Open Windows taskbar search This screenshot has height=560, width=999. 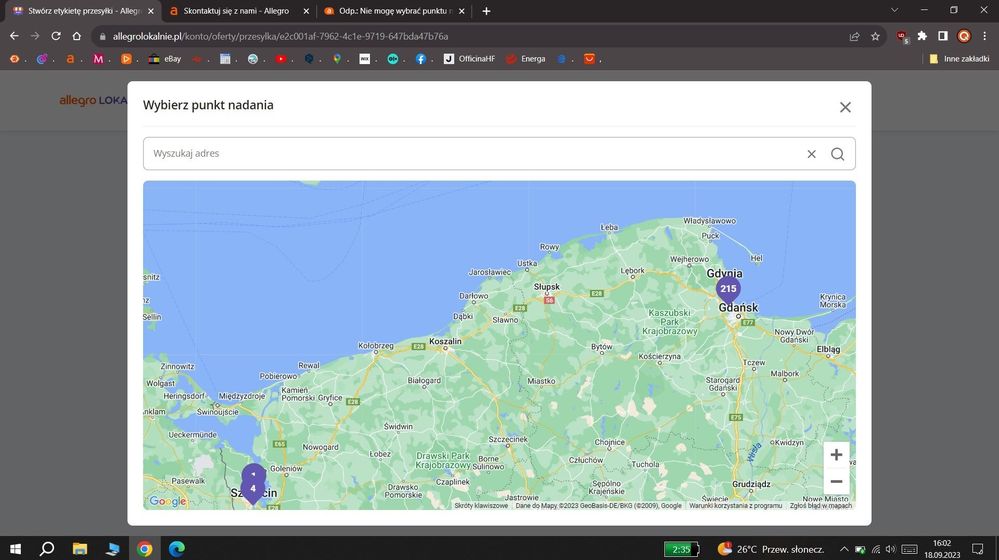tap(47, 549)
